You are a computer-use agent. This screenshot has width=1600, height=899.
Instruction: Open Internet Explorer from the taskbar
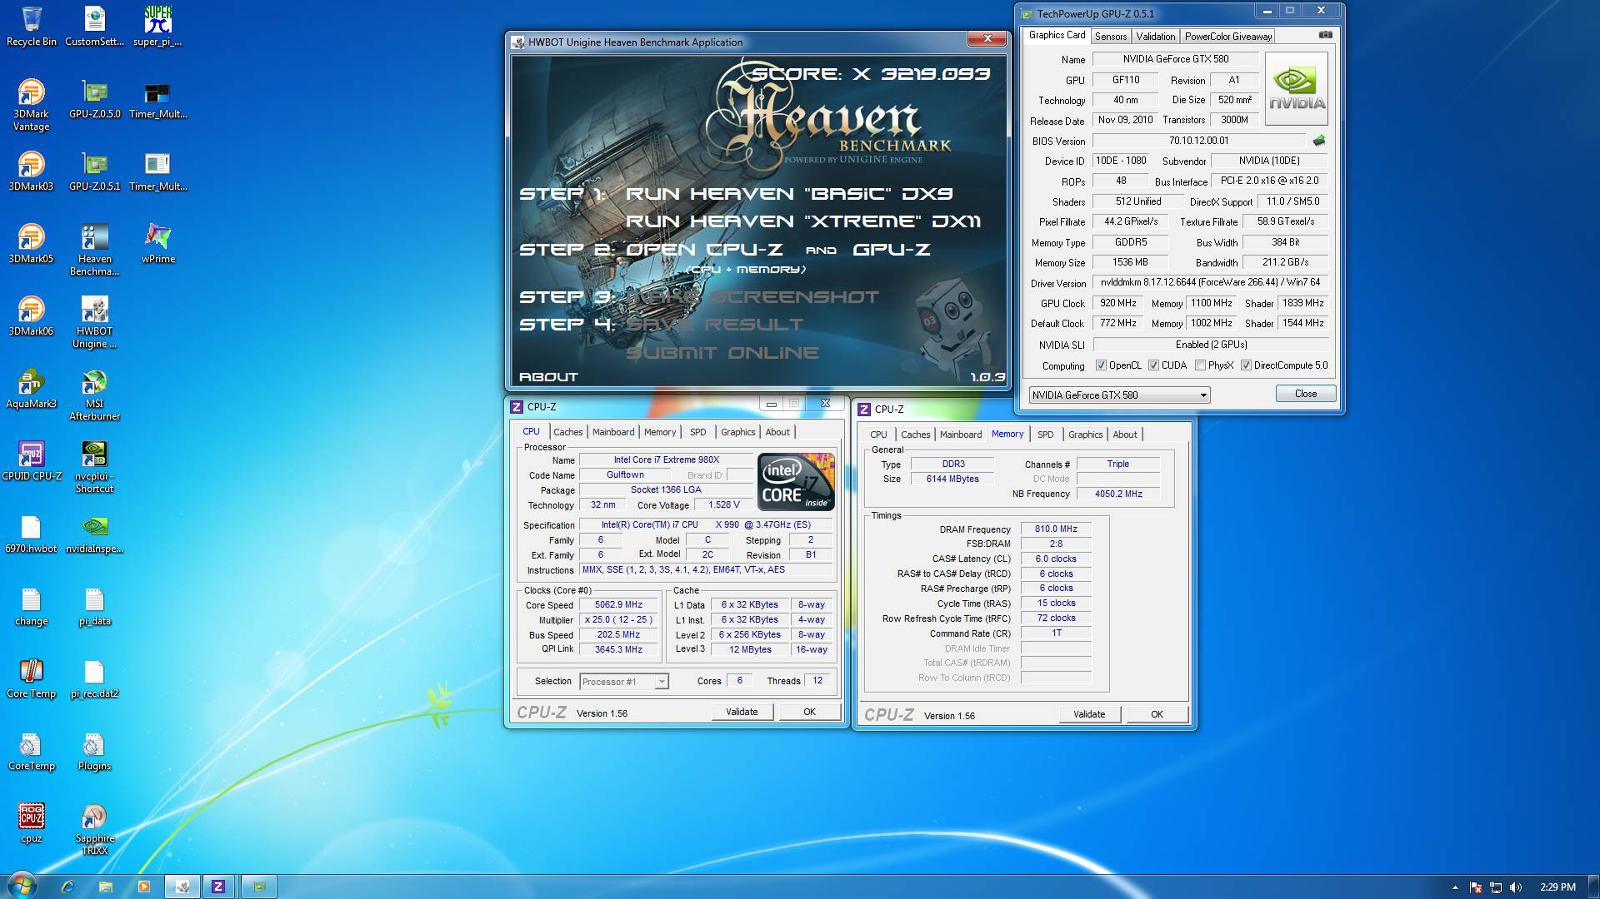coord(67,886)
